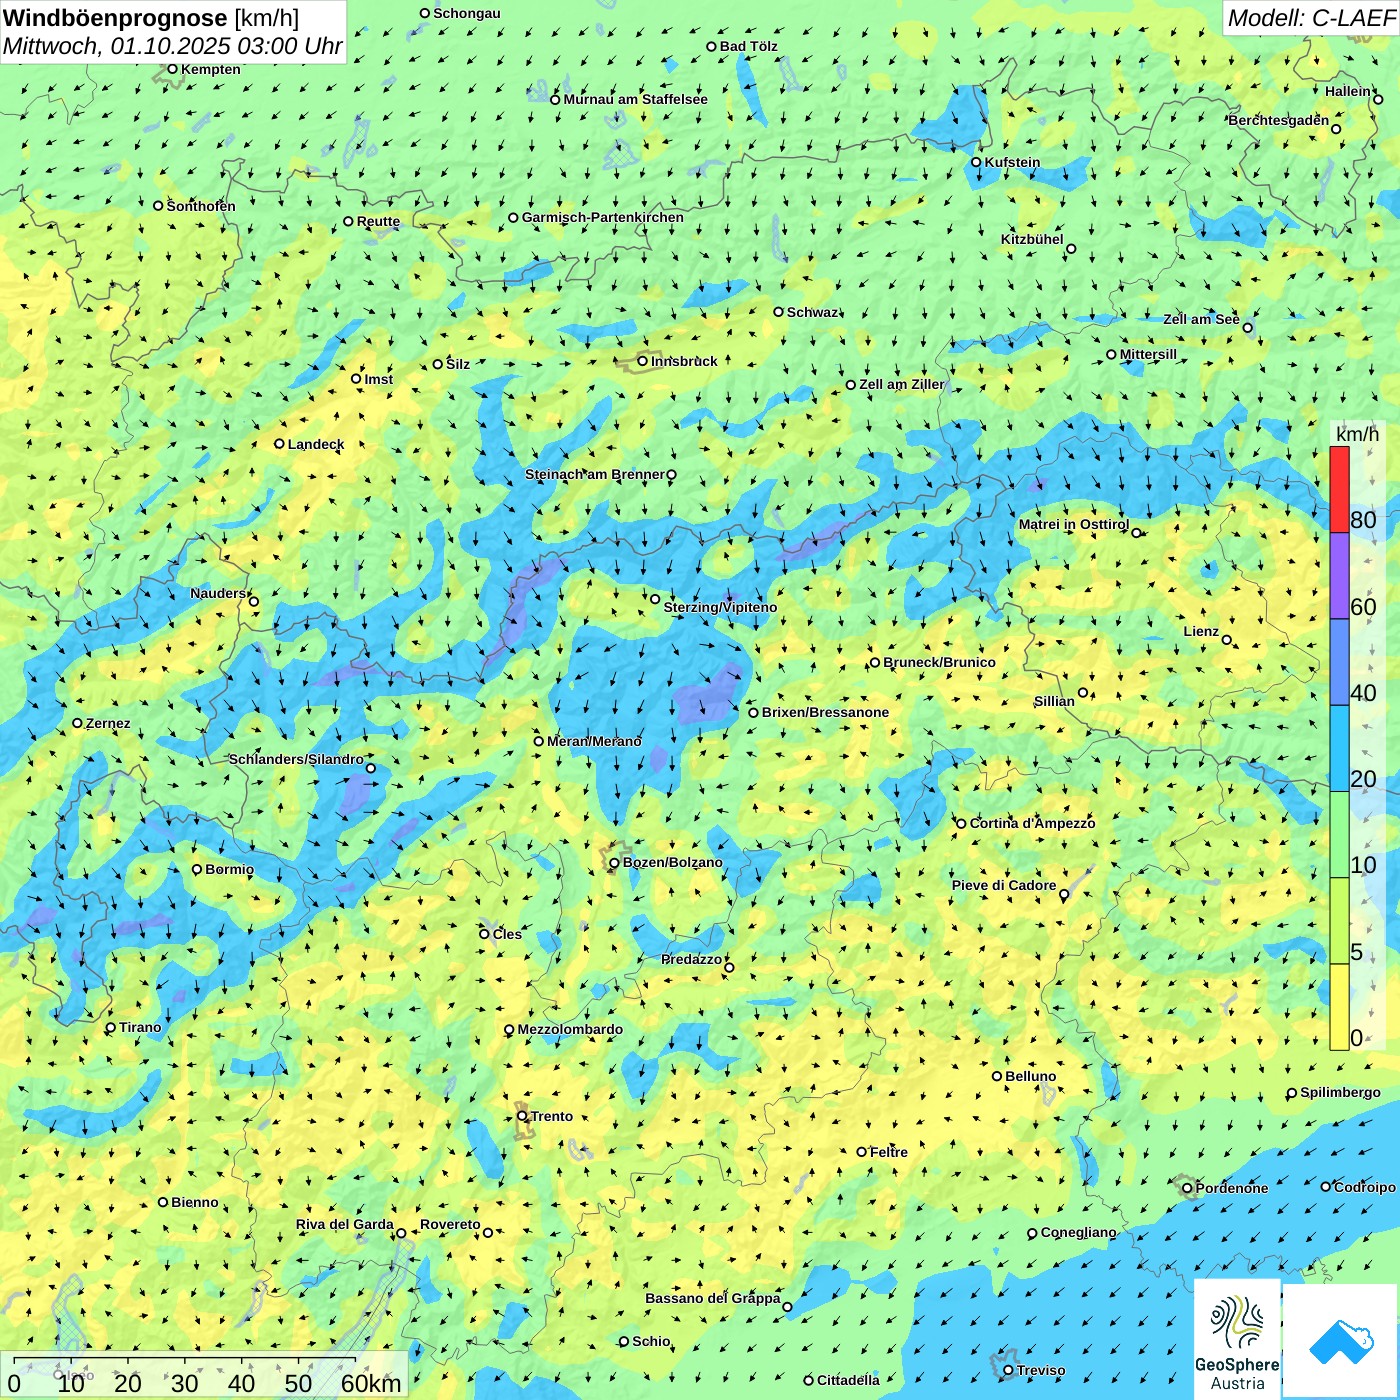Viewport: 1400px width, 1400px height.
Task: Click the green 10–20 km/h legend band
Action: click(x=1339, y=835)
